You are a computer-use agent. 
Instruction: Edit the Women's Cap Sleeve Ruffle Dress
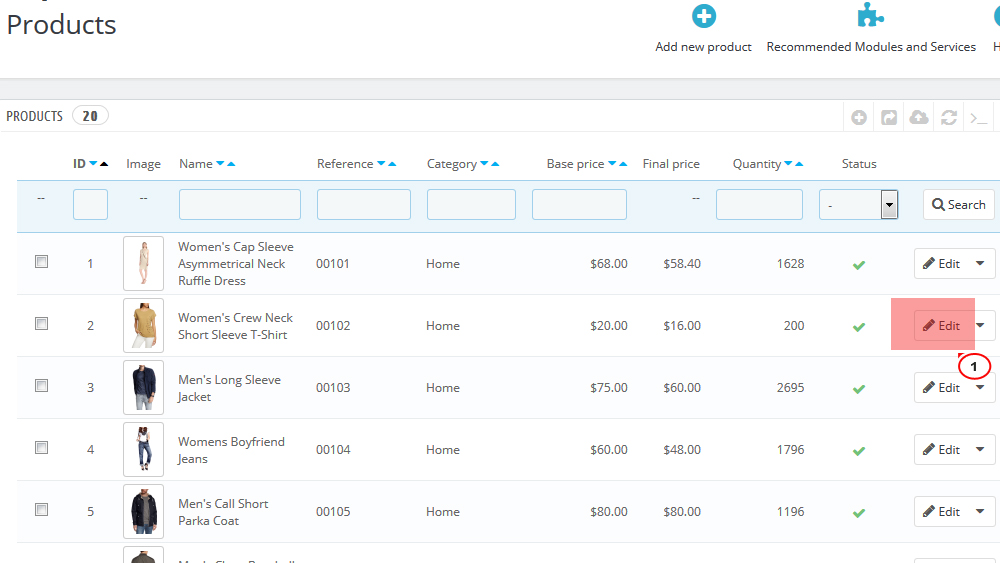[x=941, y=263]
